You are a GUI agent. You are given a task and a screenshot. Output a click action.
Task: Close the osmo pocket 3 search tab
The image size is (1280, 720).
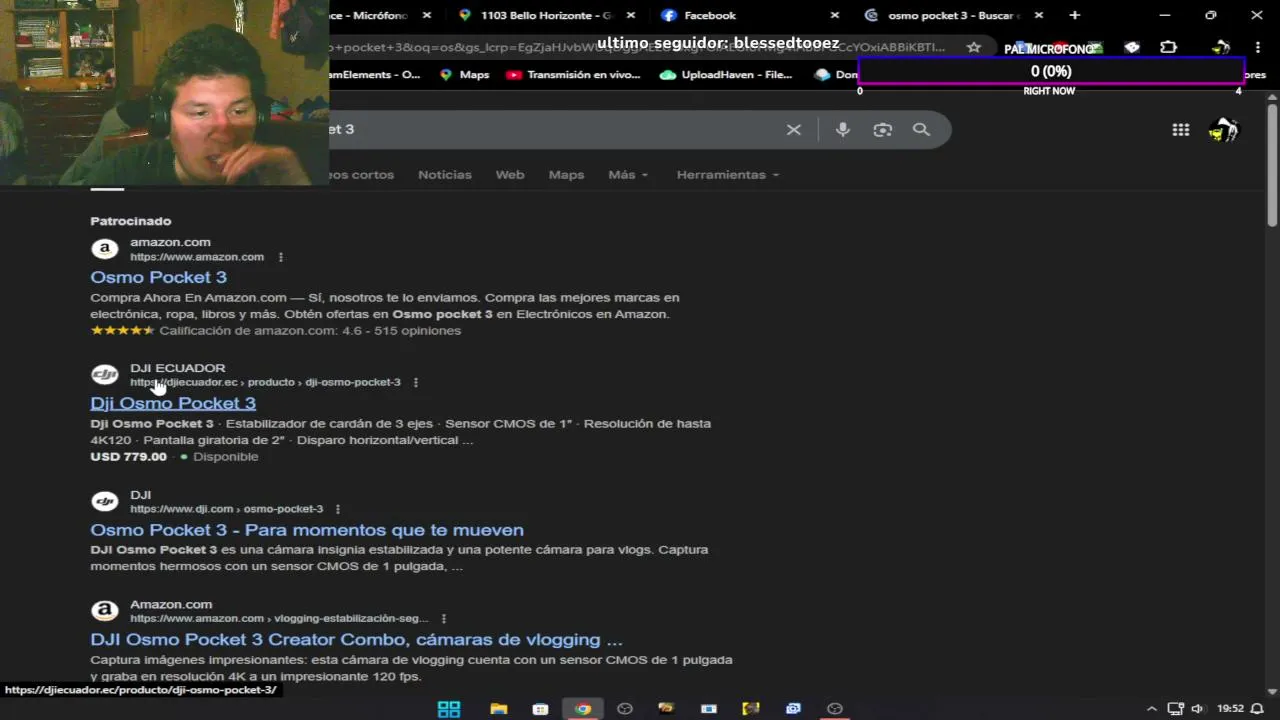(1039, 15)
